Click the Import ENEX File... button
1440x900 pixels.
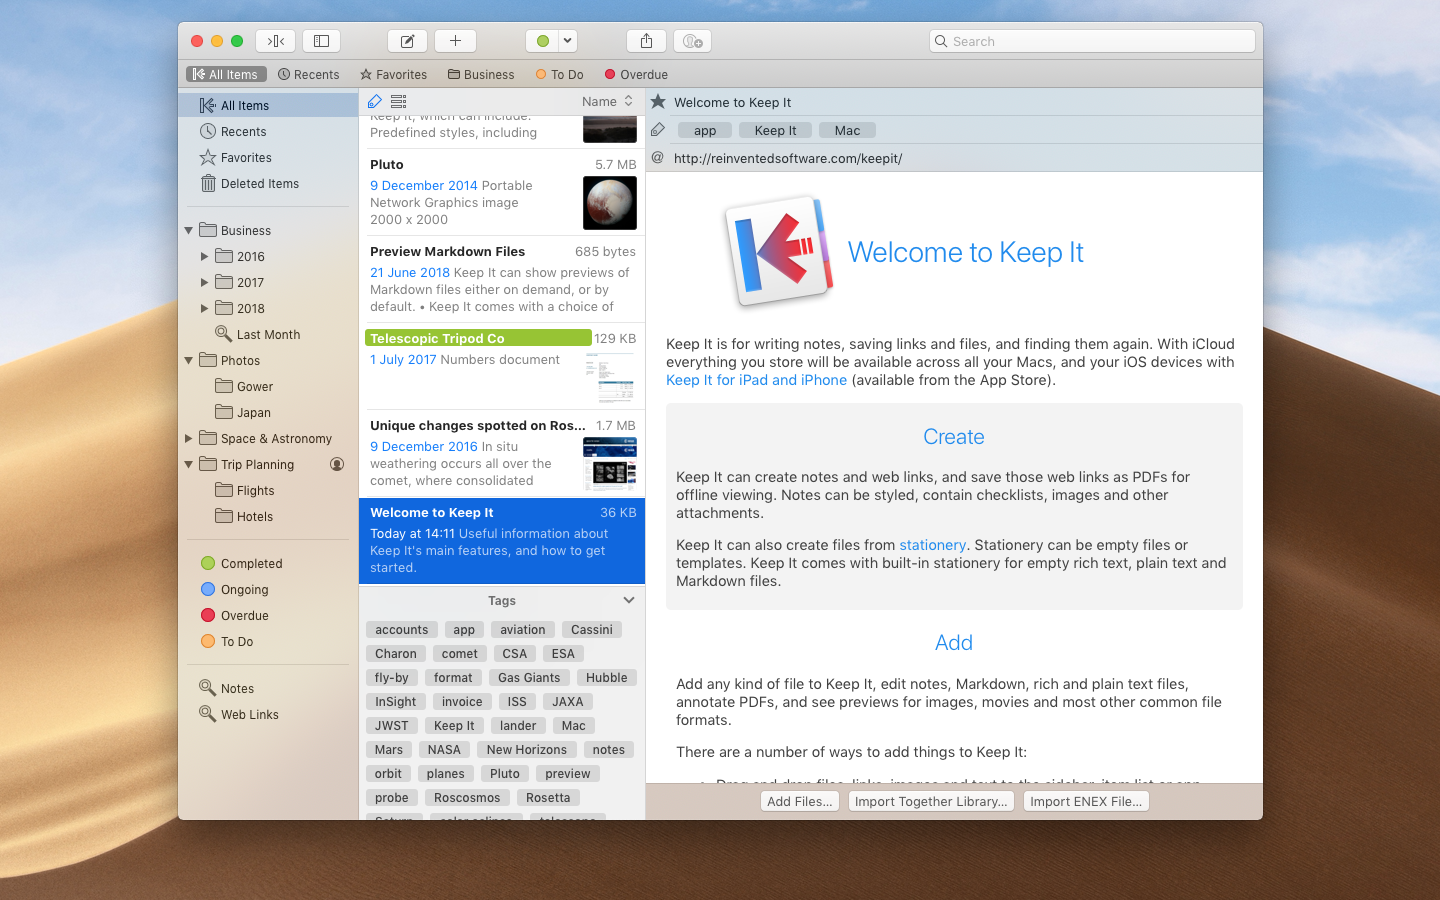click(1086, 801)
